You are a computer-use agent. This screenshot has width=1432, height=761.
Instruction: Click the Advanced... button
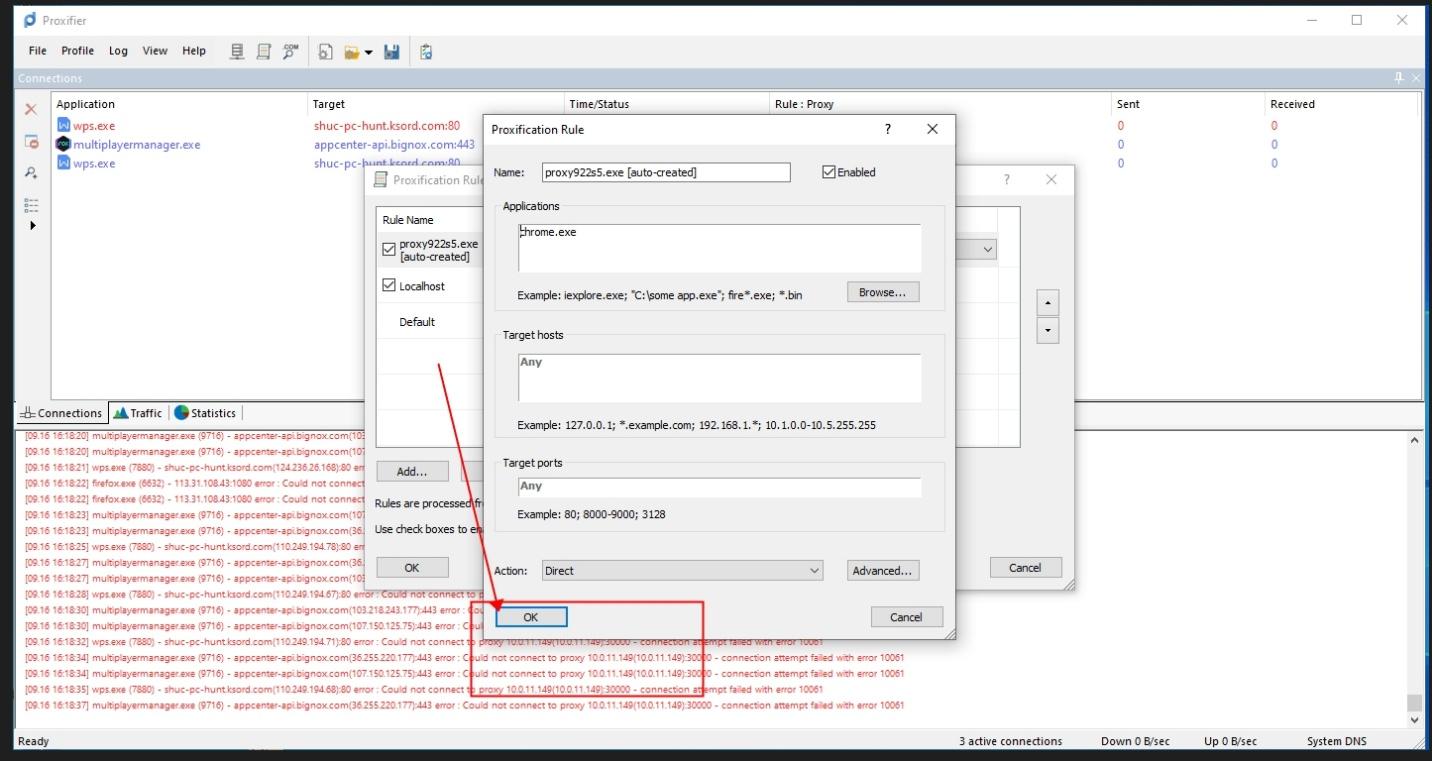[x=882, y=570]
